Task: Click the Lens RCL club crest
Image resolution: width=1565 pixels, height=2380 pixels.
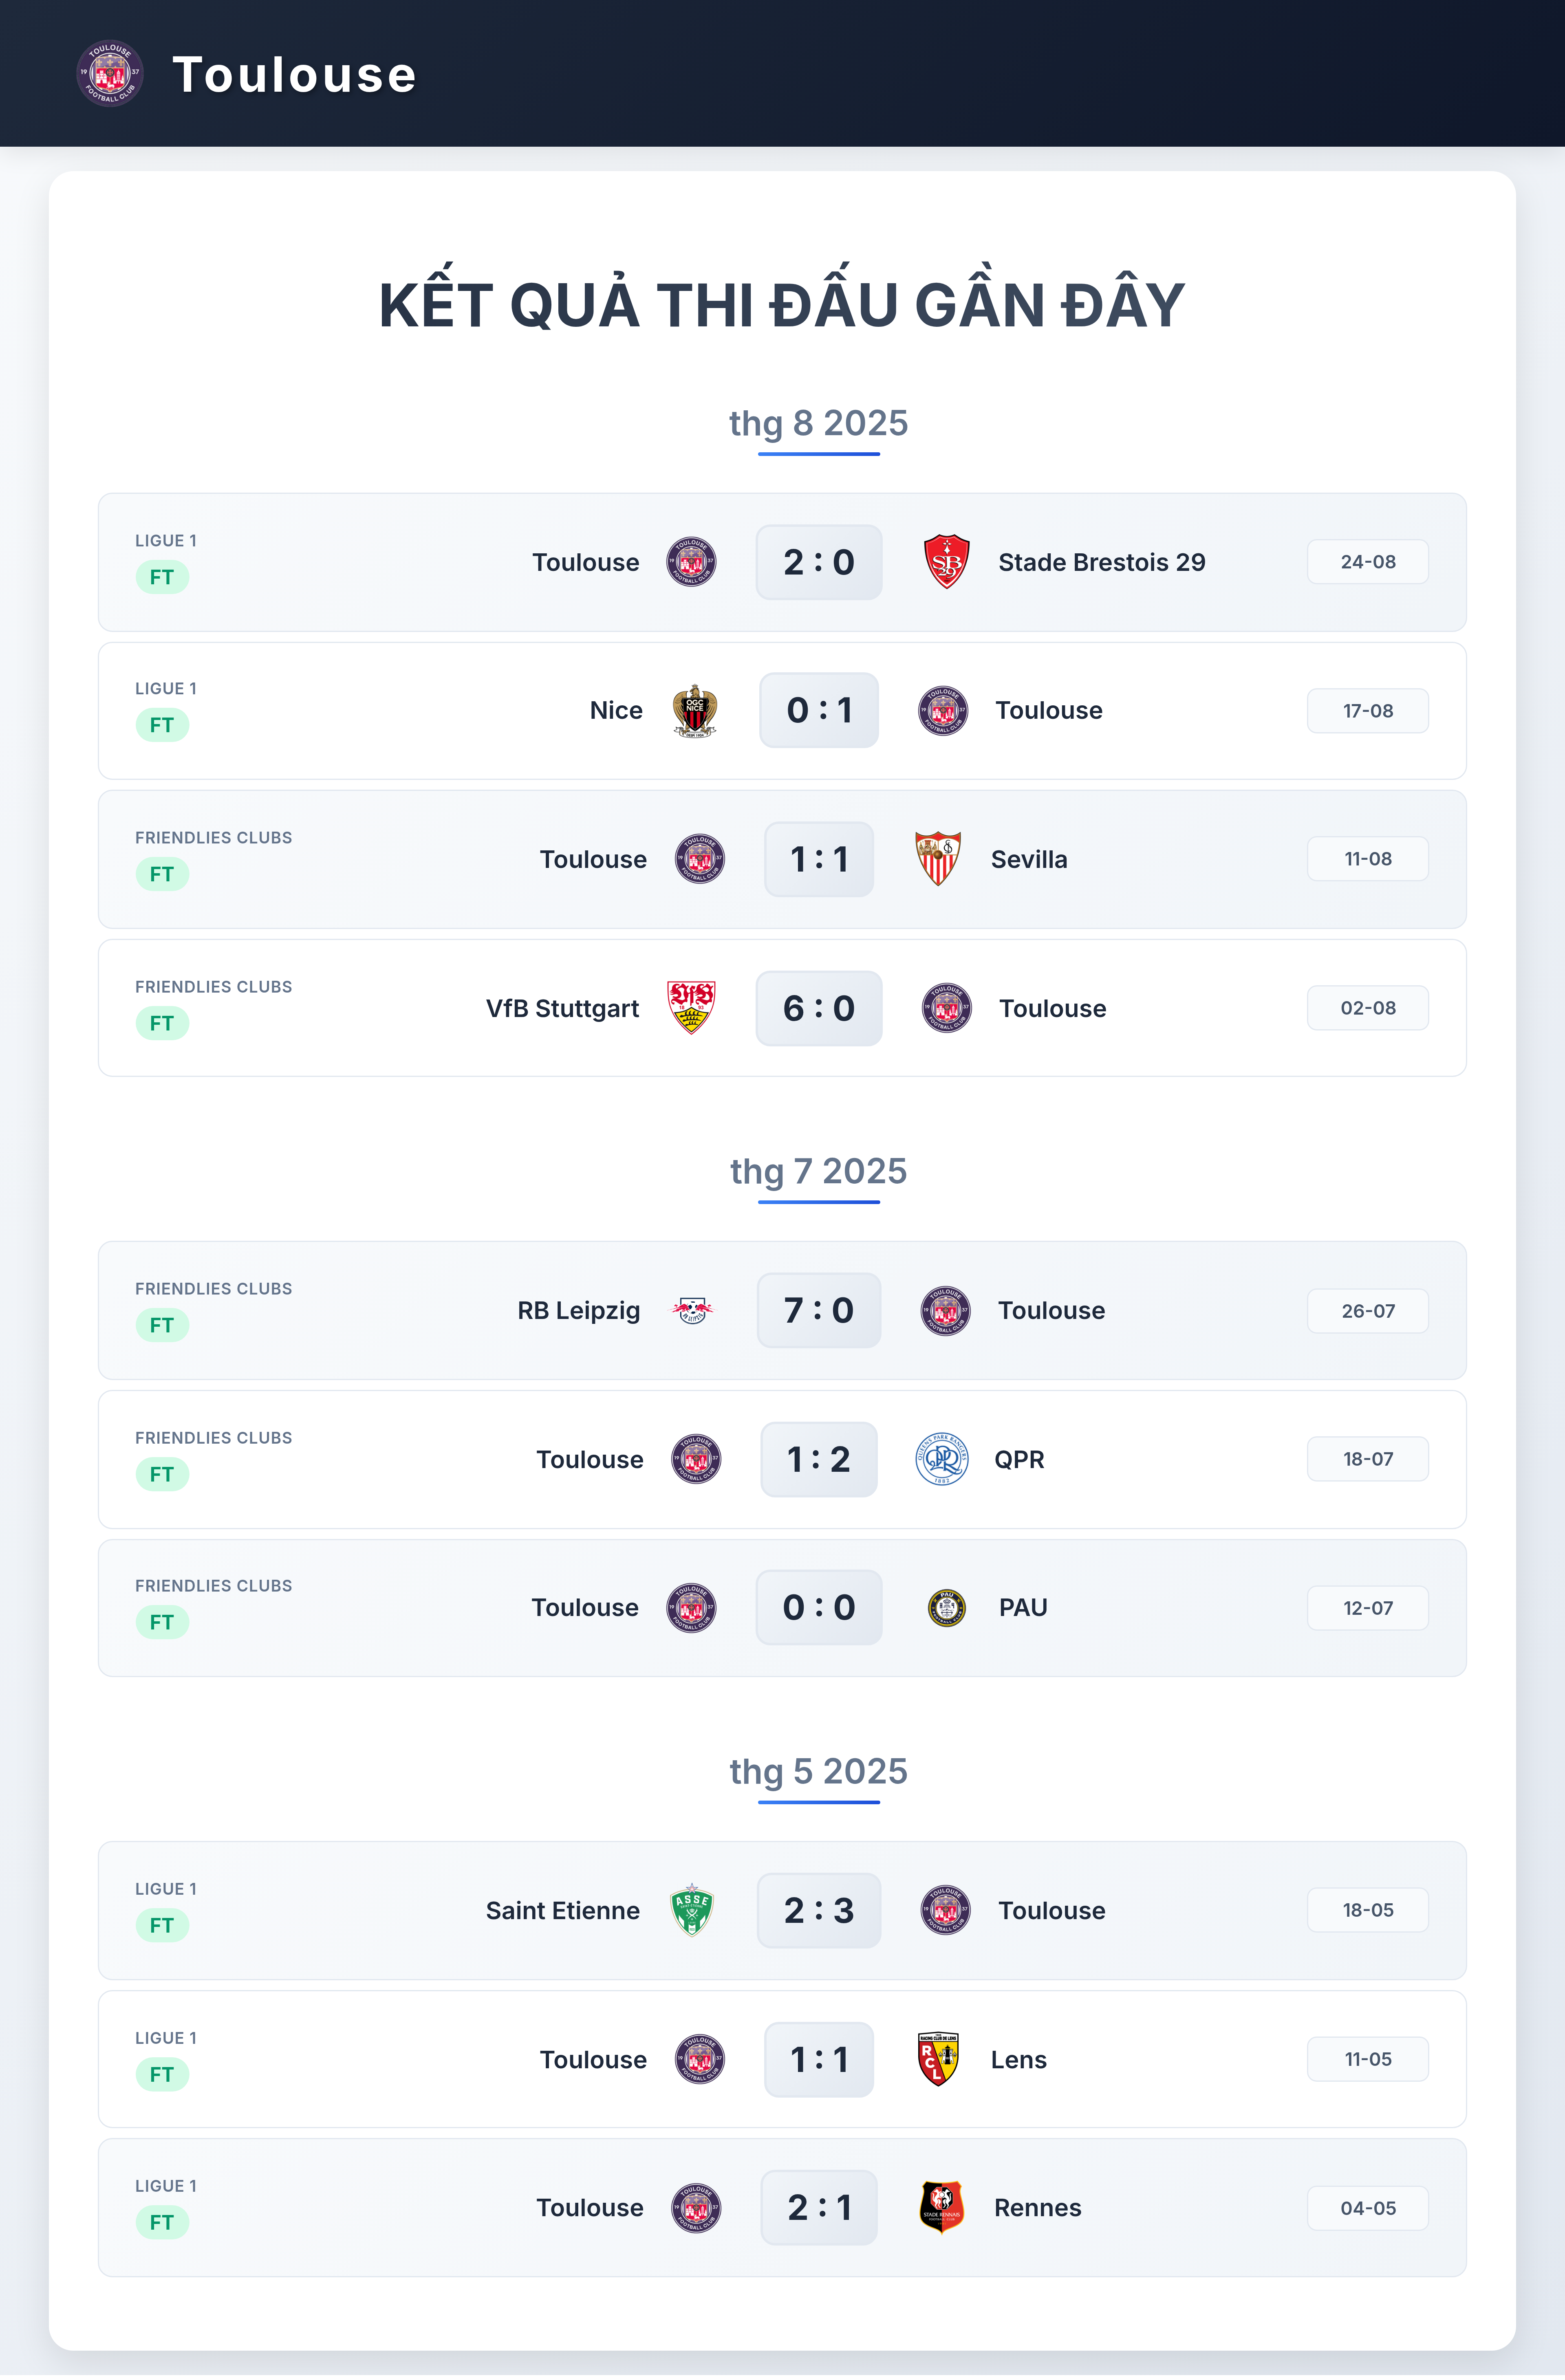Action: coord(938,2059)
